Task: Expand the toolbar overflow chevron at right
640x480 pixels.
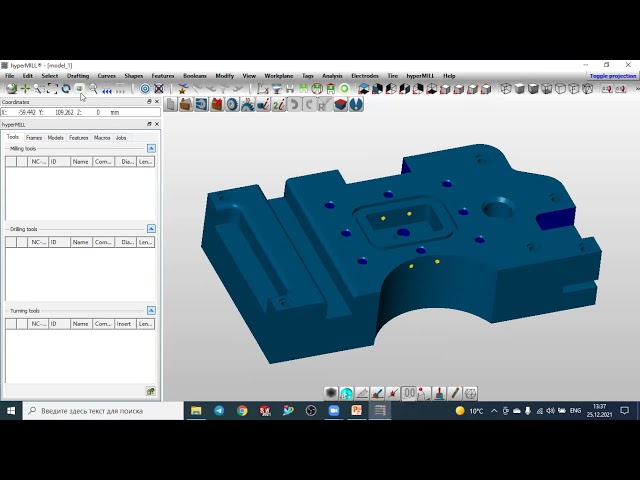Action: pyautogui.click(x=637, y=89)
